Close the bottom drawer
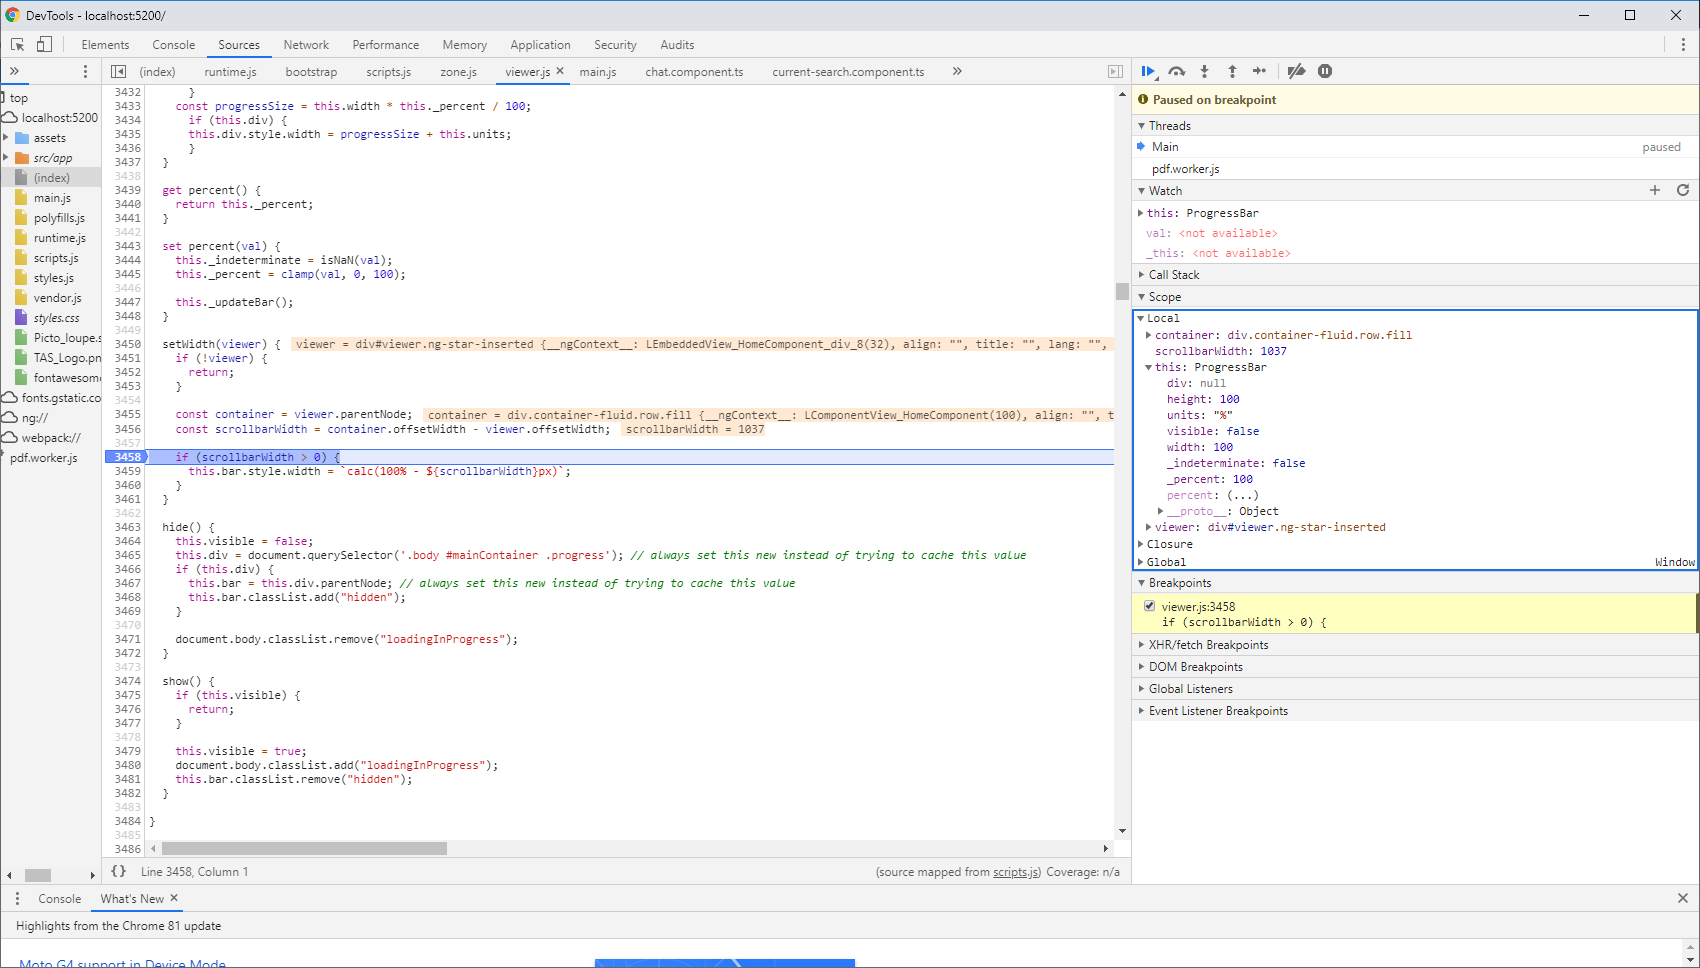 click(x=1683, y=898)
